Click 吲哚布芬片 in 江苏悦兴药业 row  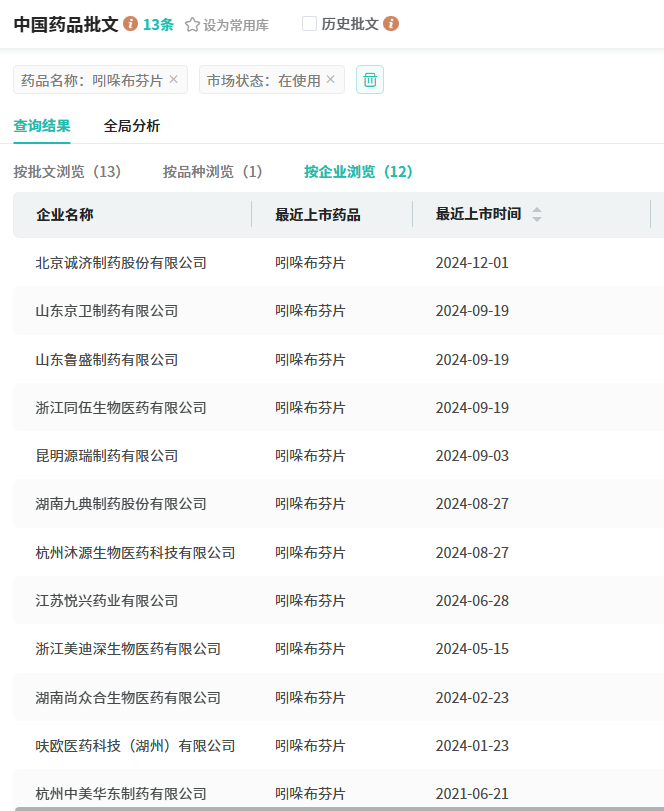pos(311,601)
